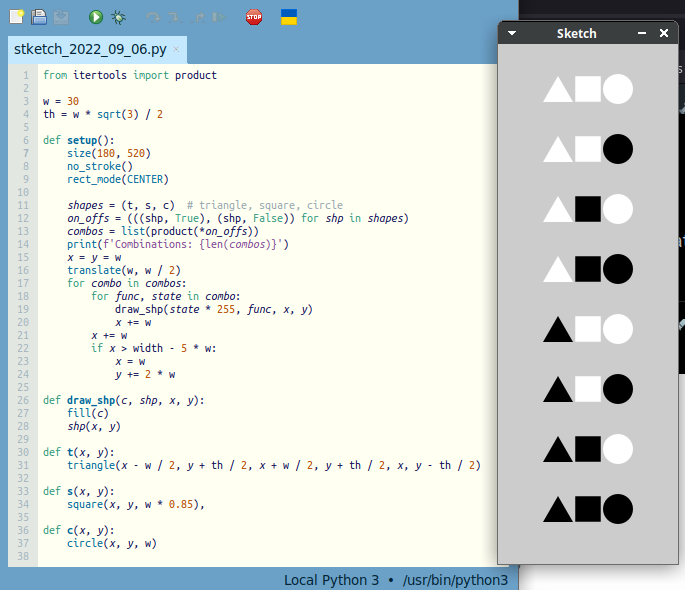Image resolution: width=685 pixels, height=590 pixels.
Task: Click the Step out debug icon
Action: coord(197,17)
